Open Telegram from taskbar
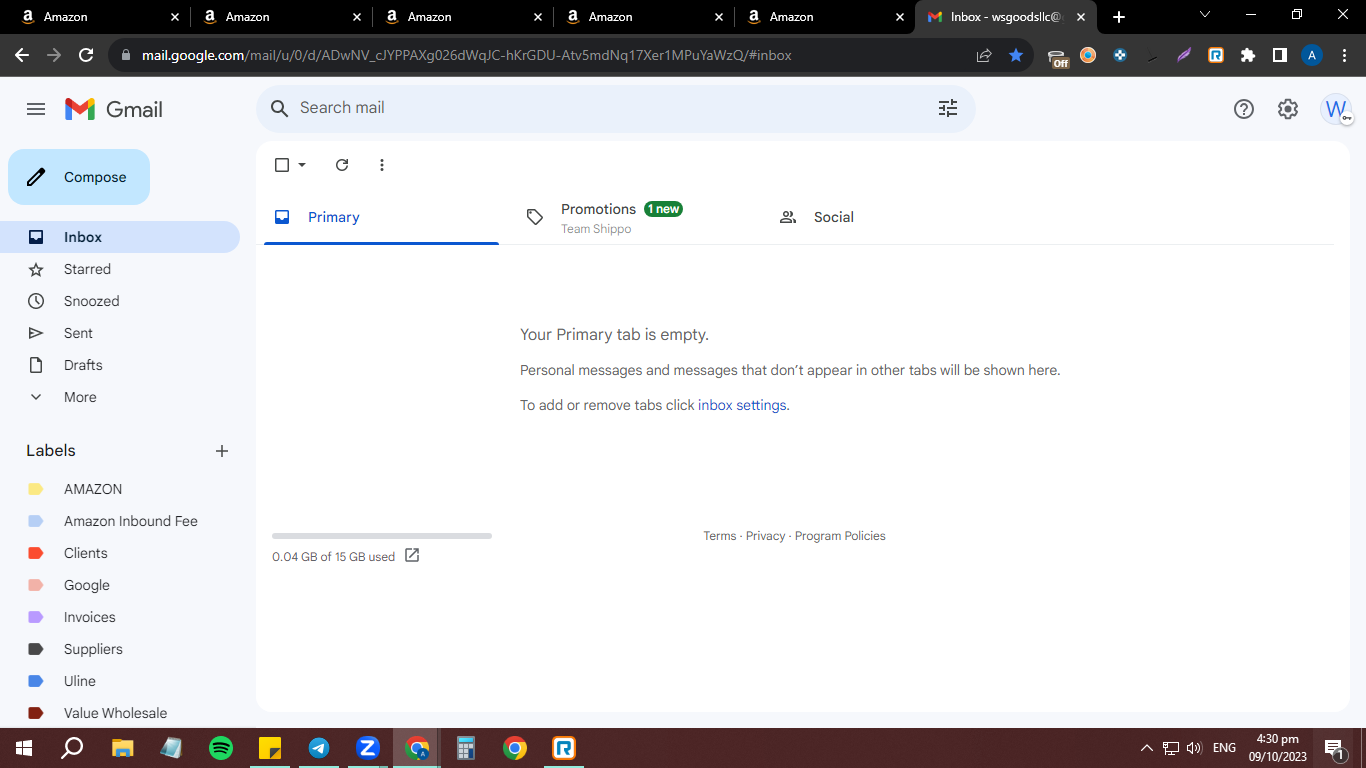 click(319, 748)
